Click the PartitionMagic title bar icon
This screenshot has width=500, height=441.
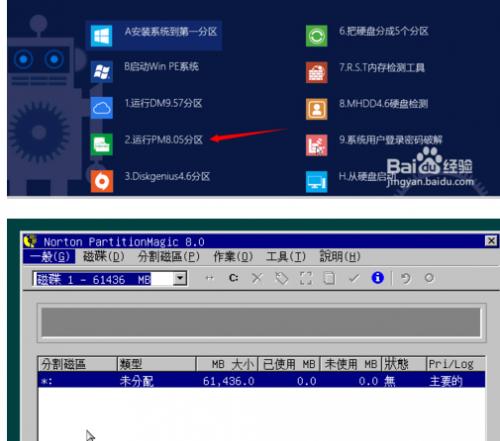point(30,241)
